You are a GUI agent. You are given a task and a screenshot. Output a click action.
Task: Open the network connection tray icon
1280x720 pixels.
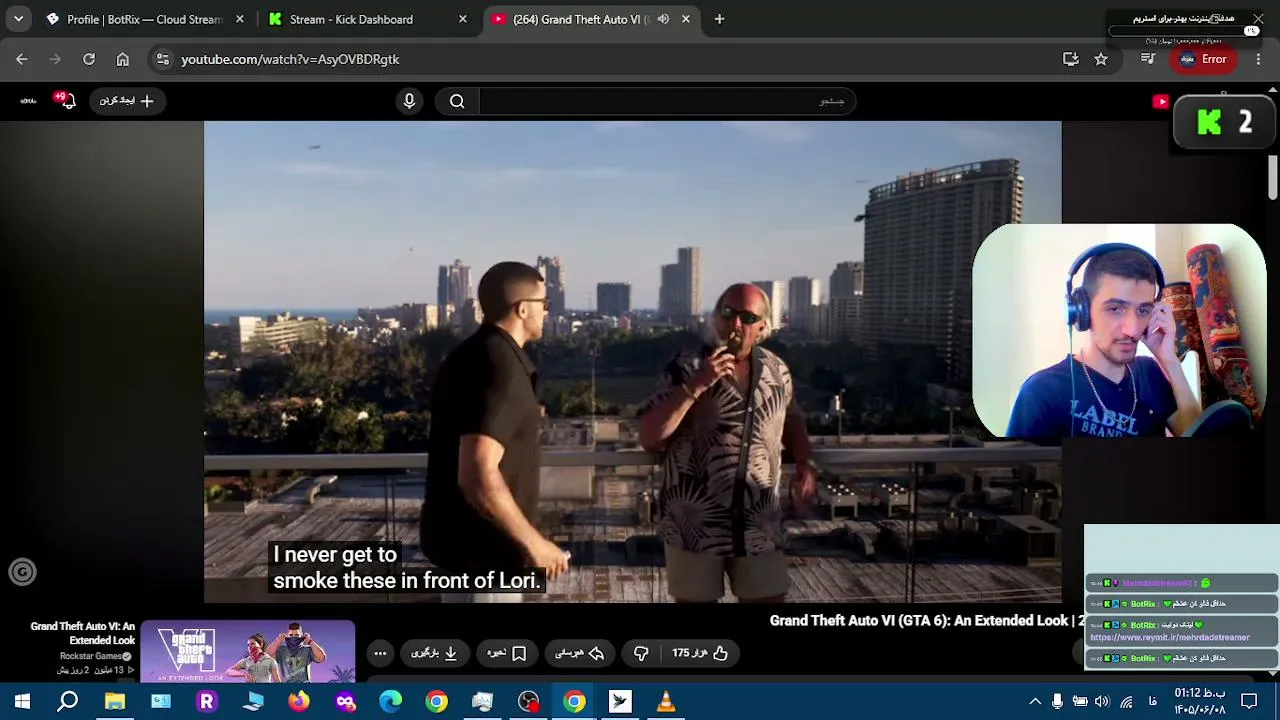[x=1126, y=702]
